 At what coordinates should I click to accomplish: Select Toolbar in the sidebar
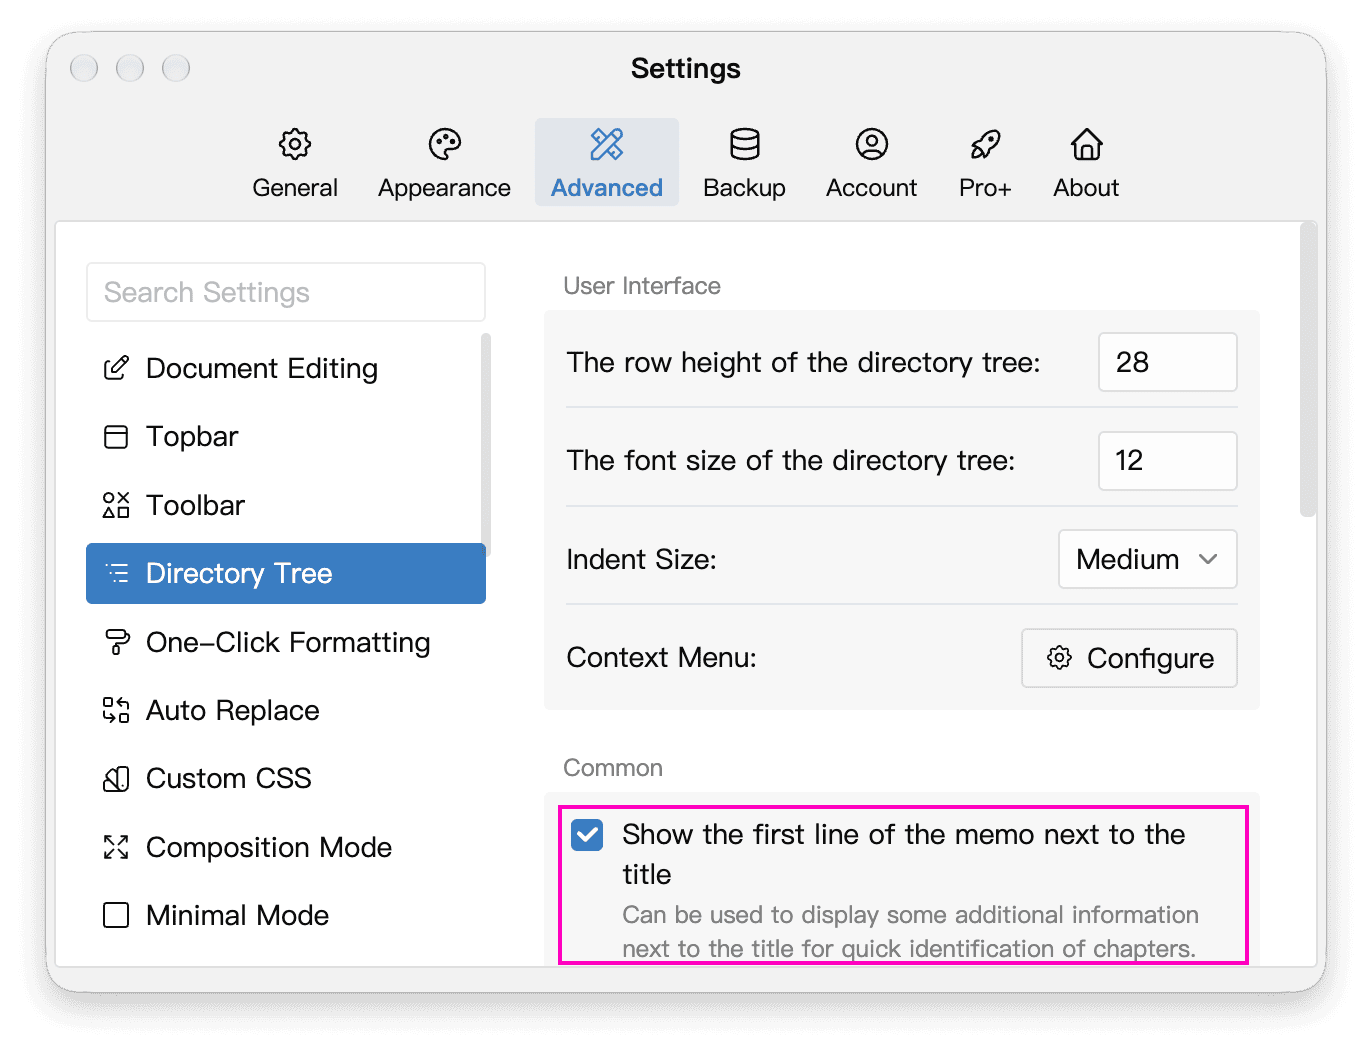coord(286,505)
